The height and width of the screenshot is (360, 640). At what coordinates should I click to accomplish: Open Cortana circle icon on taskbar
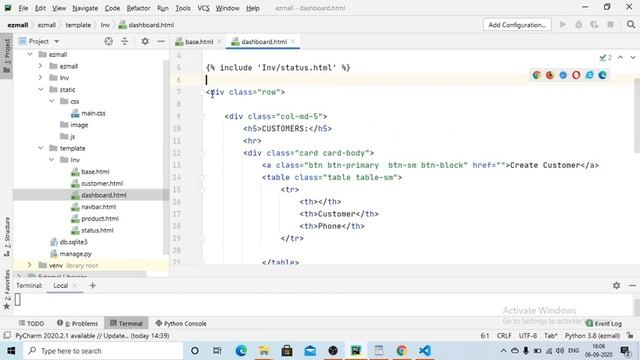pyautogui.click(x=195, y=351)
